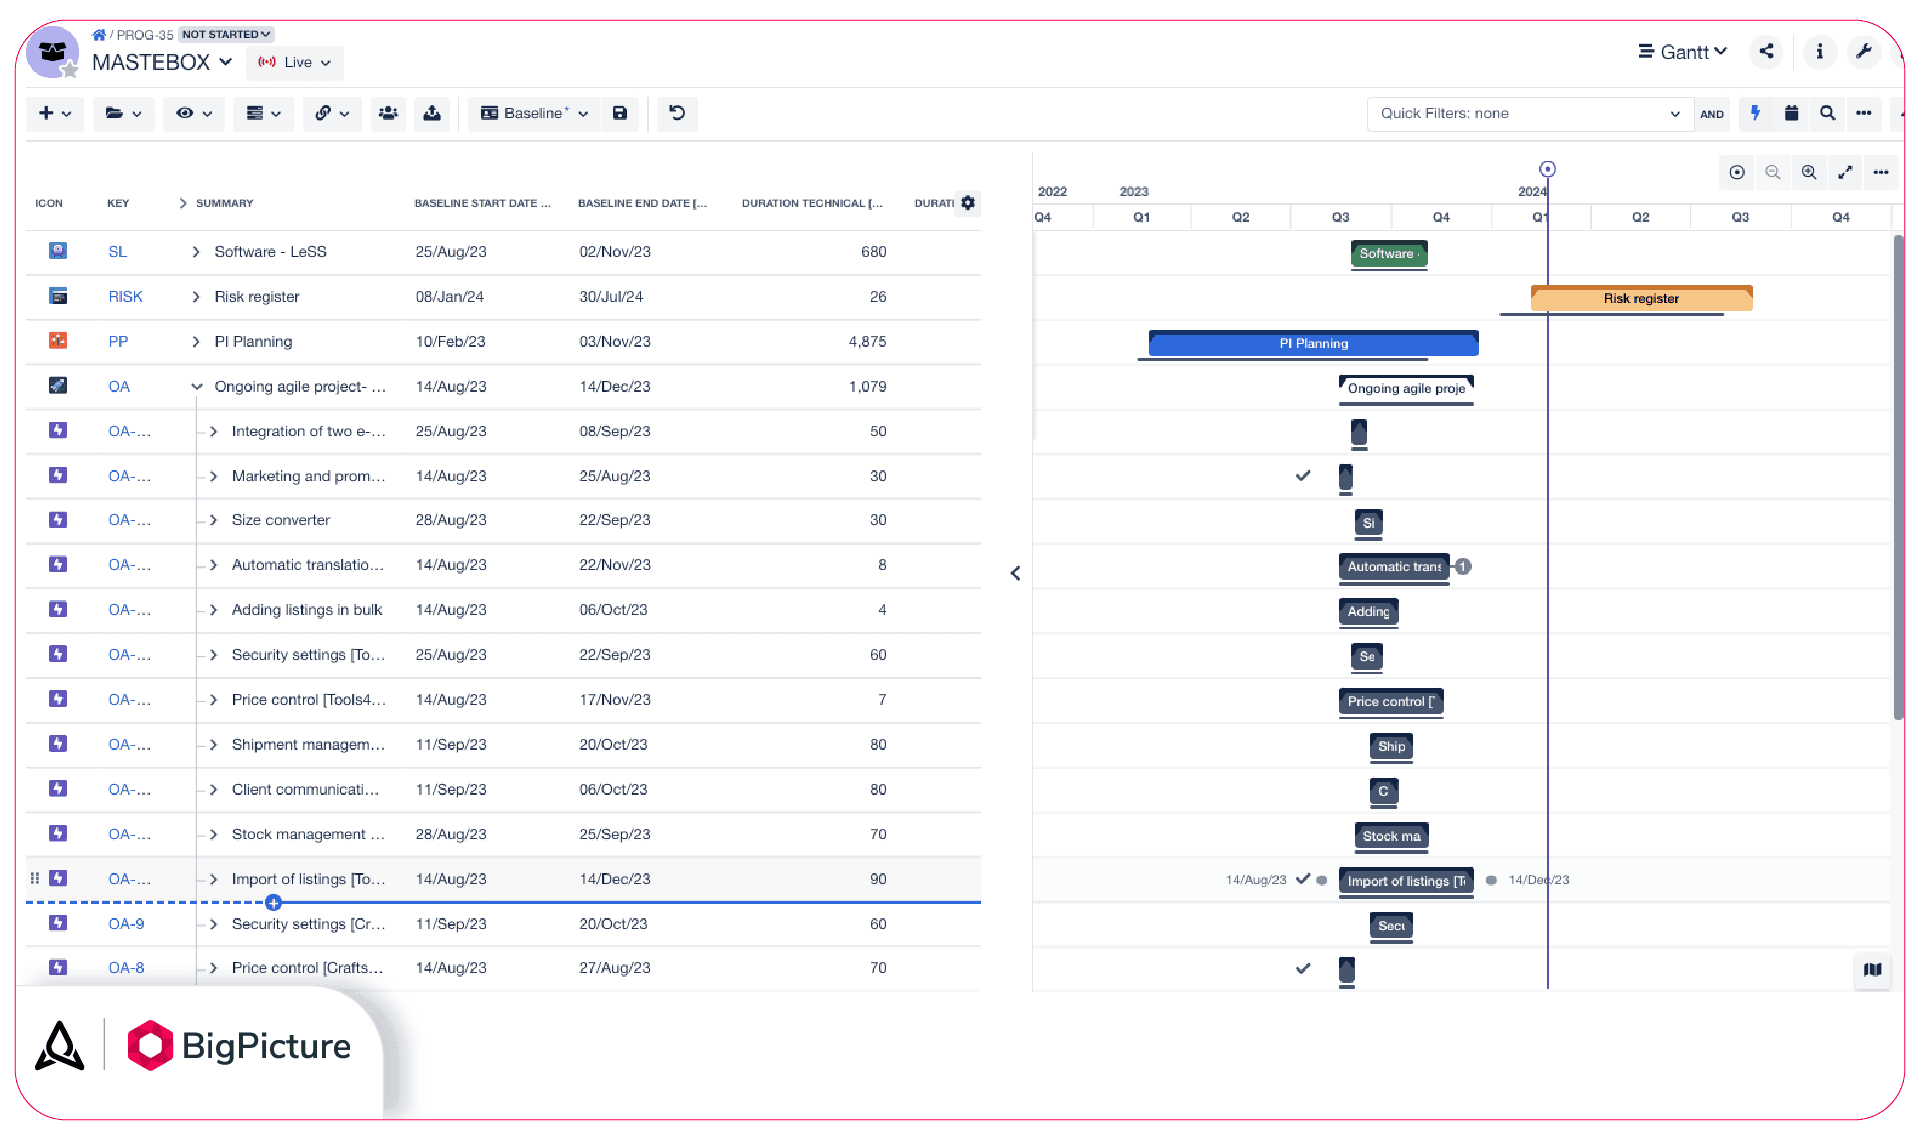Expand the PI Planning row

click(x=196, y=342)
